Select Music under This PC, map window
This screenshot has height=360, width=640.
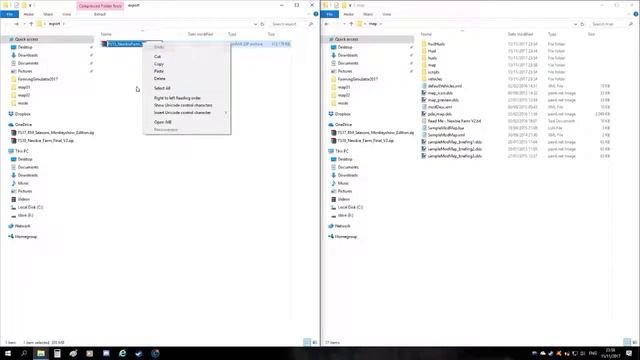[x=343, y=183]
